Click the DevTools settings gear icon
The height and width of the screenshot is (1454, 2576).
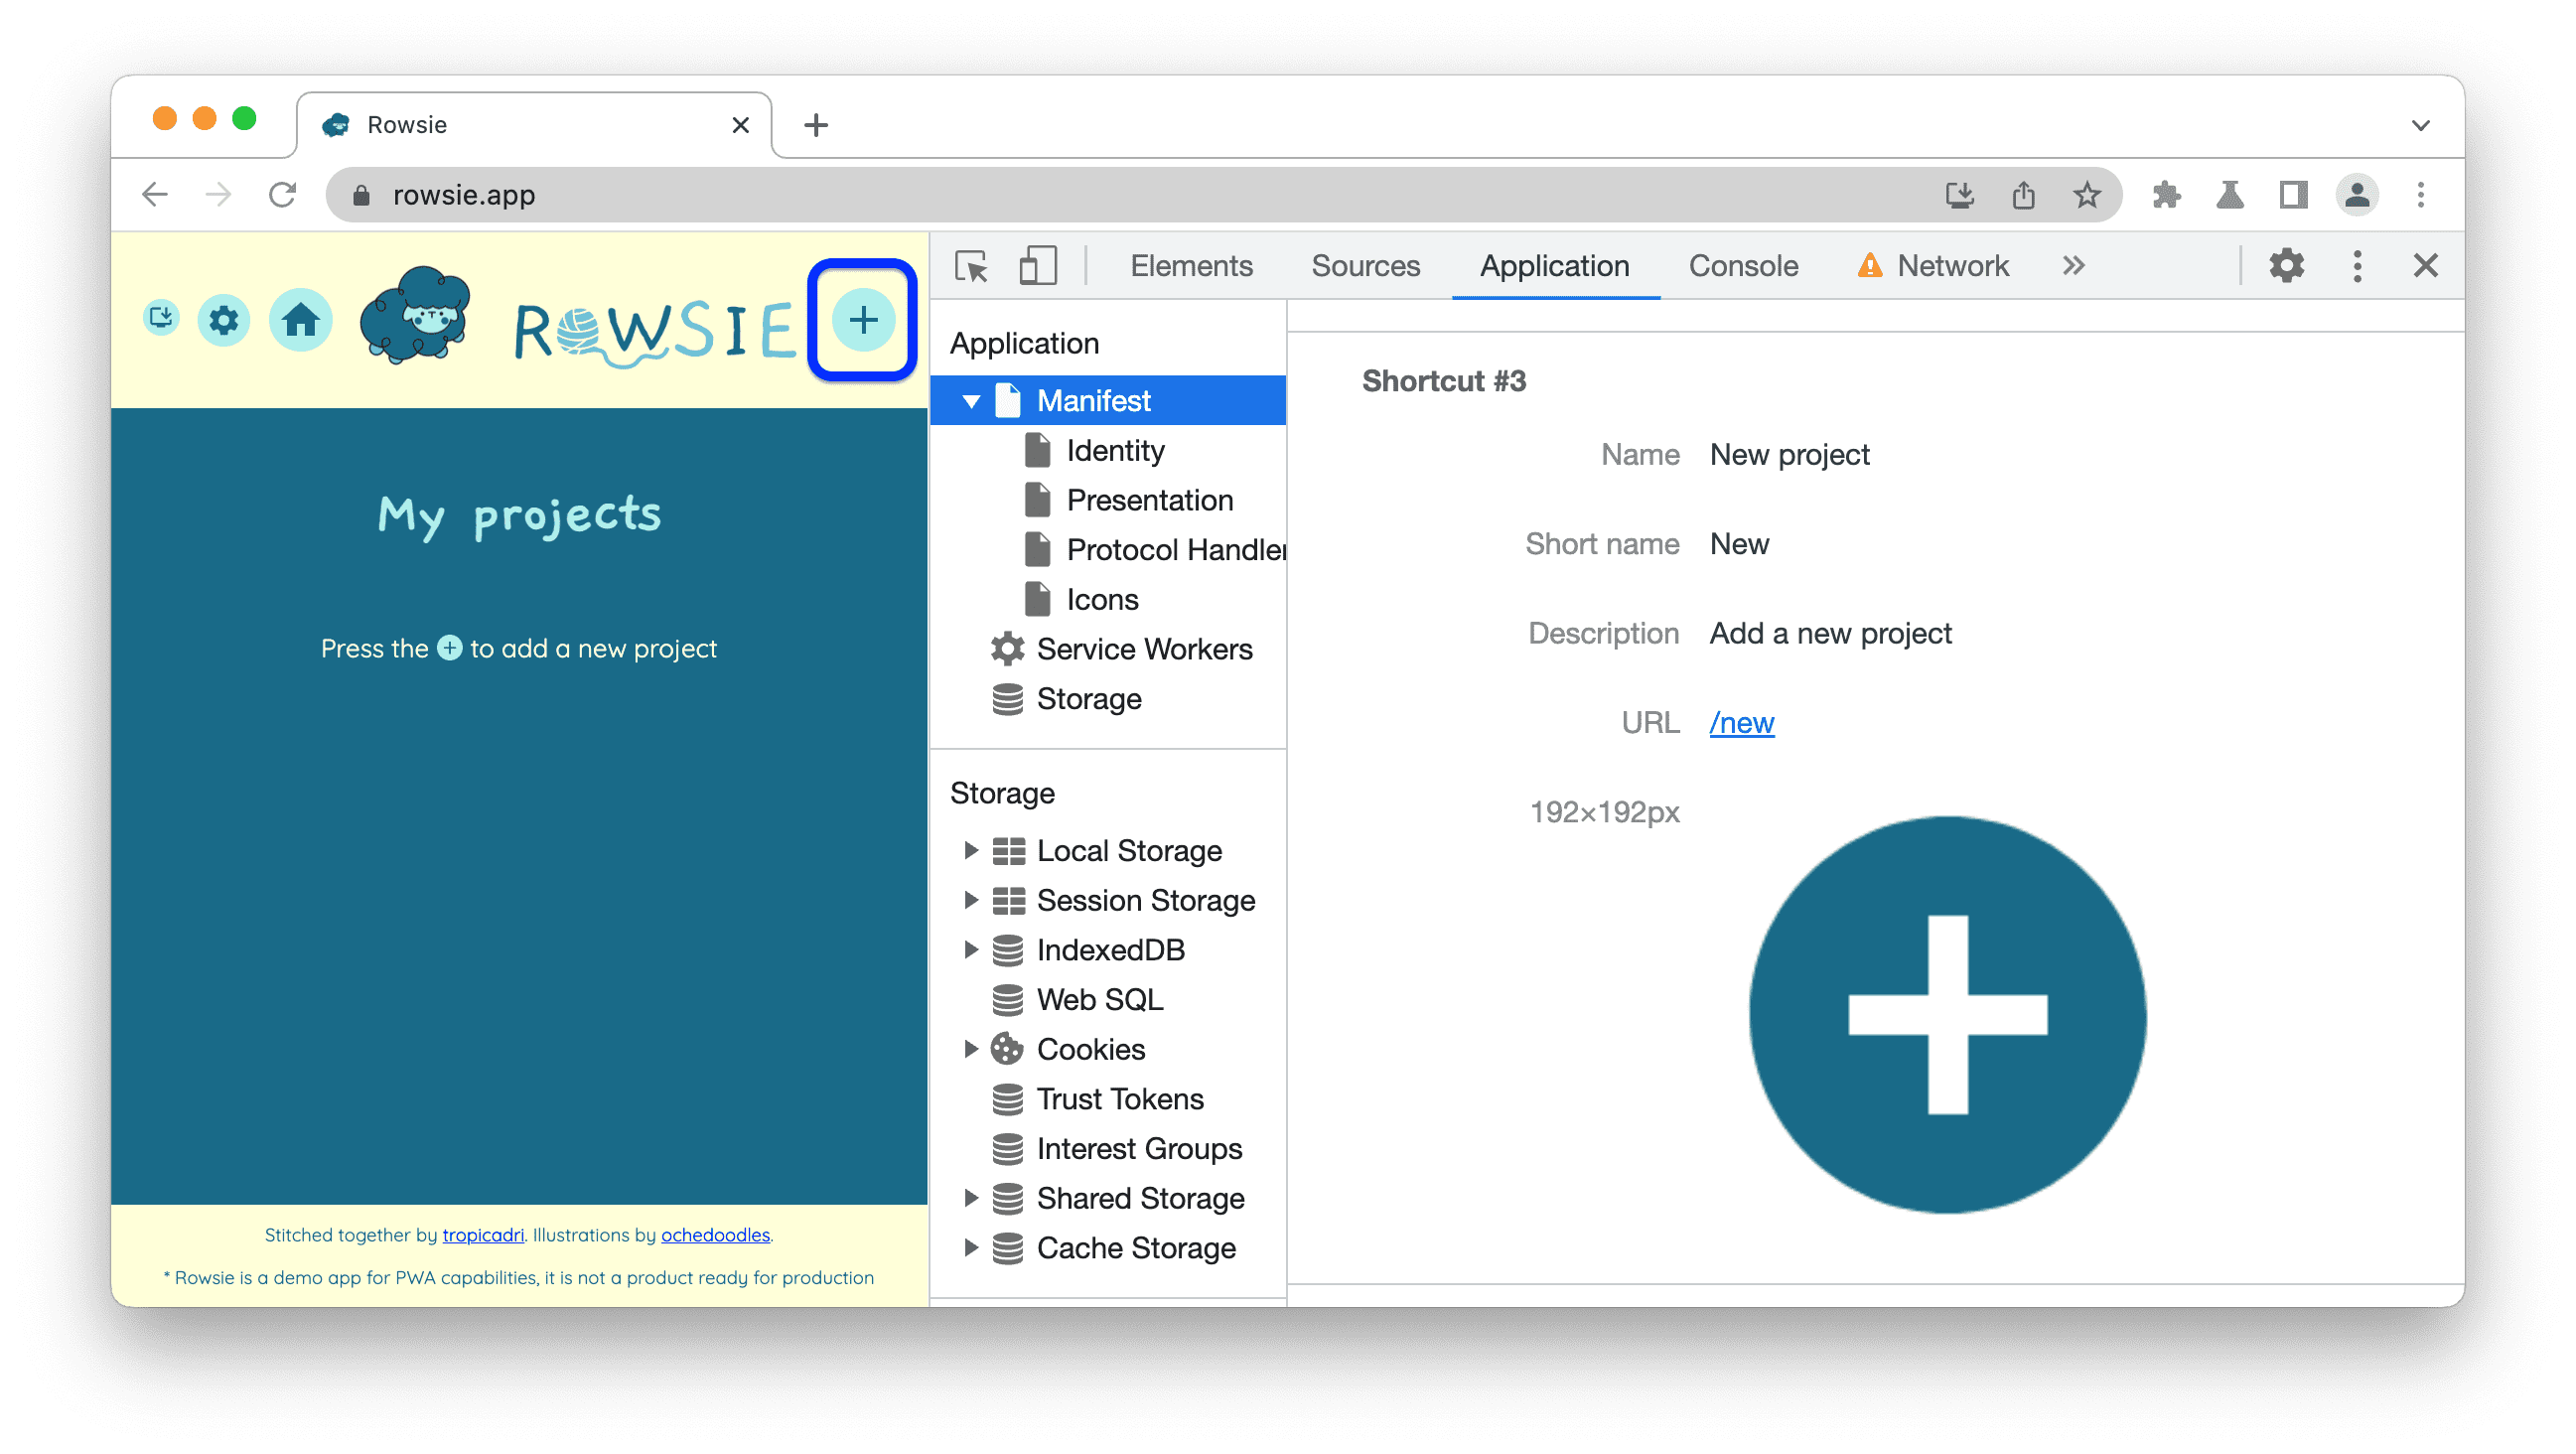(2289, 263)
